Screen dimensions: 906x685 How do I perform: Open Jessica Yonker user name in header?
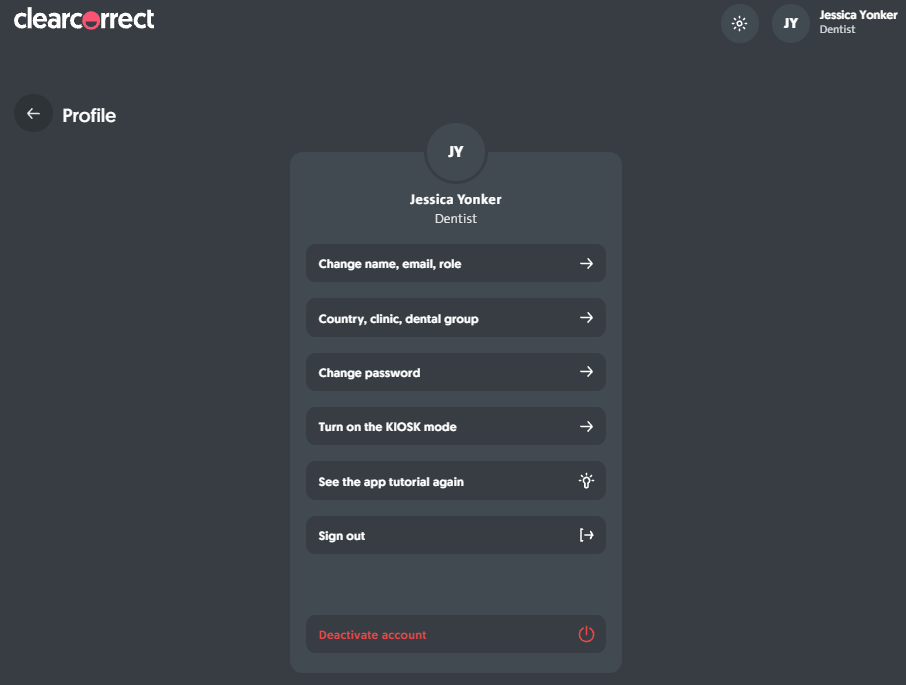pos(857,15)
